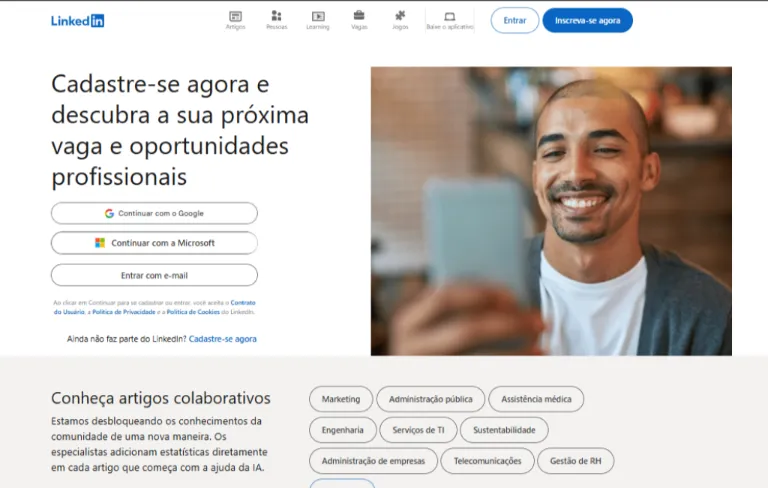The width and height of the screenshot is (768, 488).
Task: Select the Administração pública topic chip
Action: [431, 399]
